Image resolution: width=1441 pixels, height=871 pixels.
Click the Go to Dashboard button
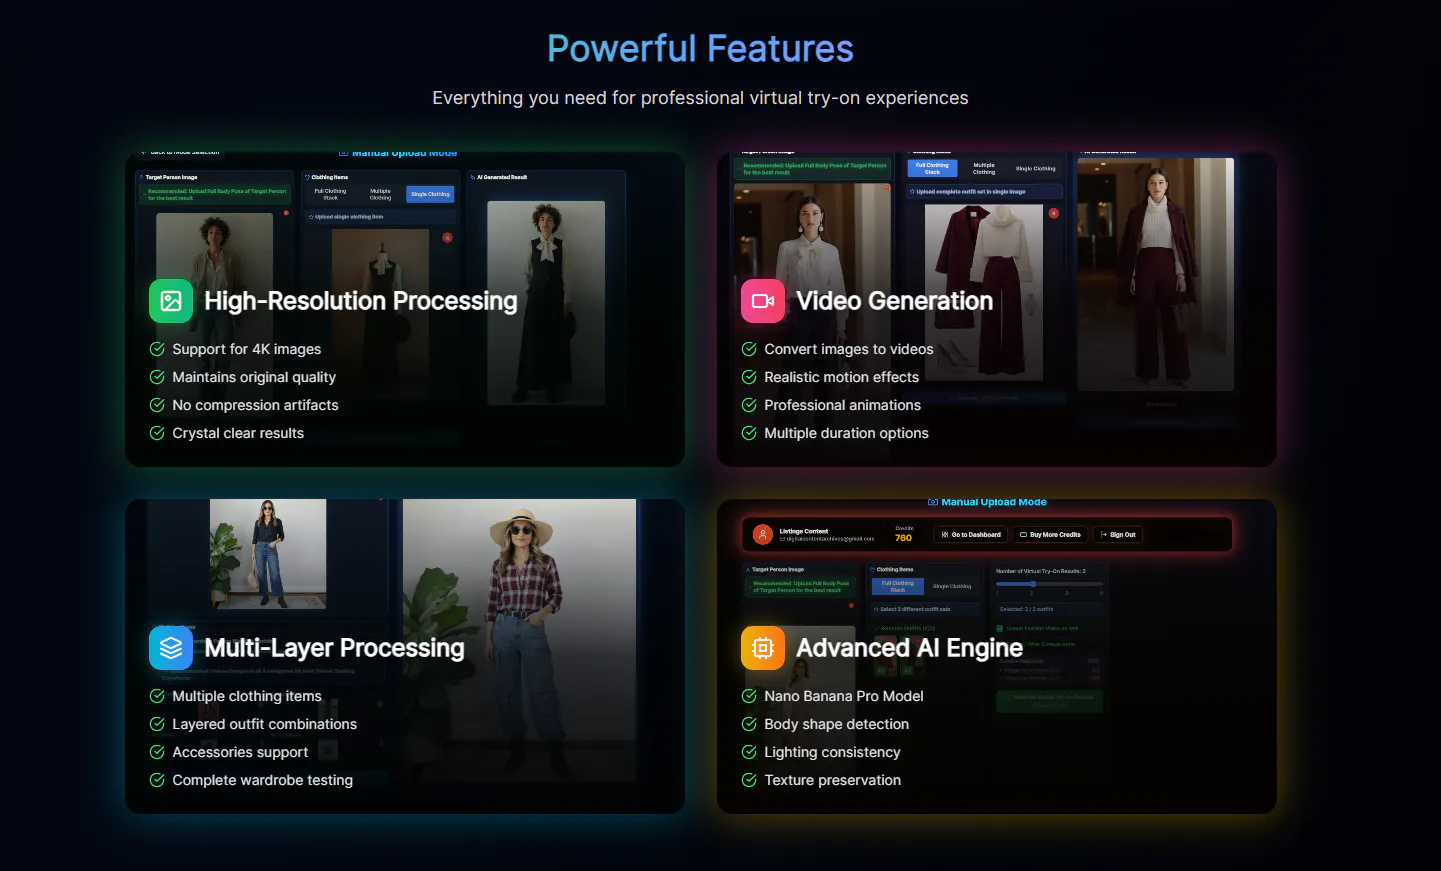point(972,535)
